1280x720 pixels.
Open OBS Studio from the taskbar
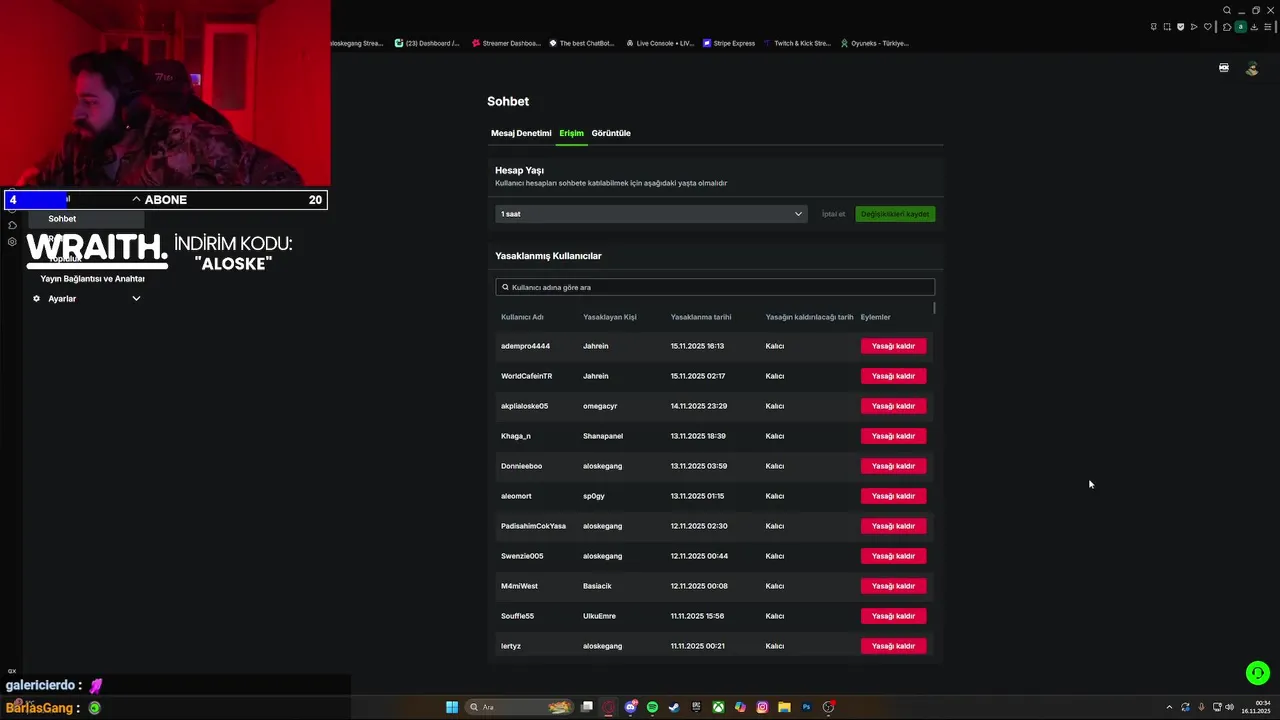tap(828, 707)
